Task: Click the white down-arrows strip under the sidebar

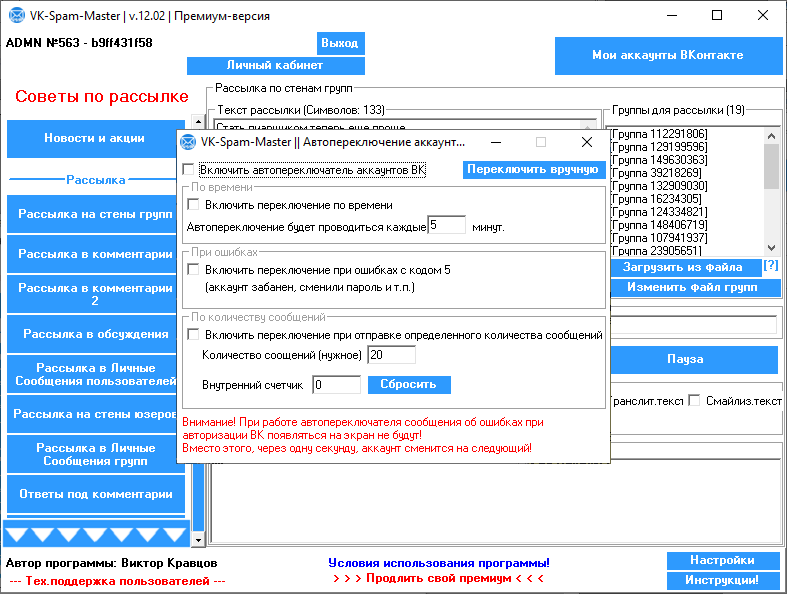Action: coord(97,533)
